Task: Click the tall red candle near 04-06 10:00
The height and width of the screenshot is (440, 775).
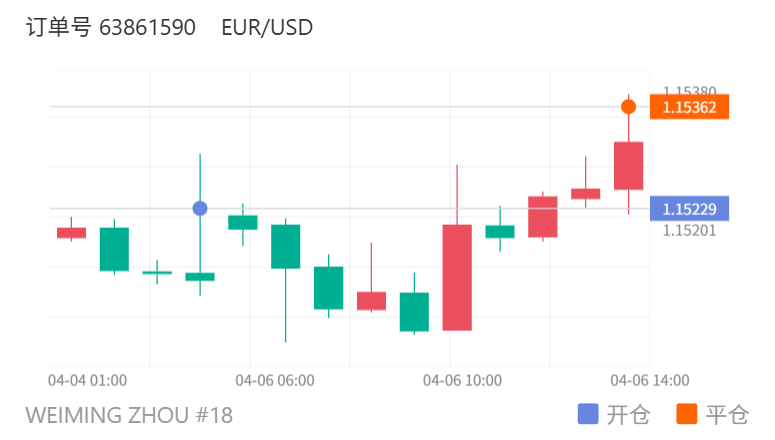Action: coord(457,277)
